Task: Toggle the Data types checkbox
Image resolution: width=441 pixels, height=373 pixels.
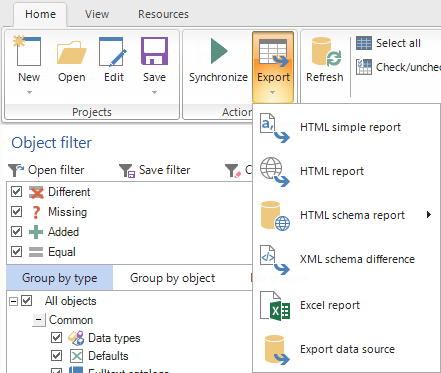Action: pyautogui.click(x=56, y=338)
